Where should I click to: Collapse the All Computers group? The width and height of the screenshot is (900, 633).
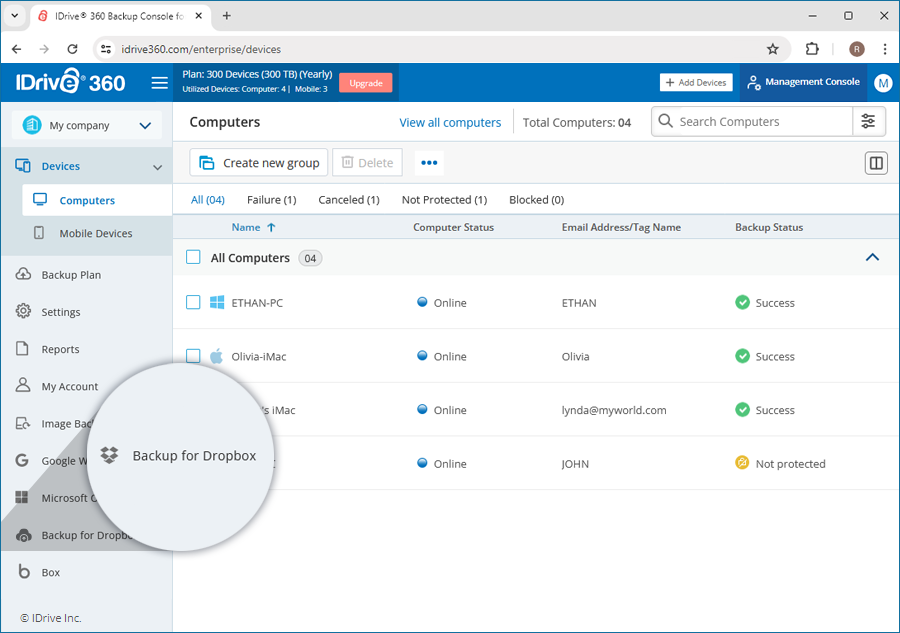872,258
